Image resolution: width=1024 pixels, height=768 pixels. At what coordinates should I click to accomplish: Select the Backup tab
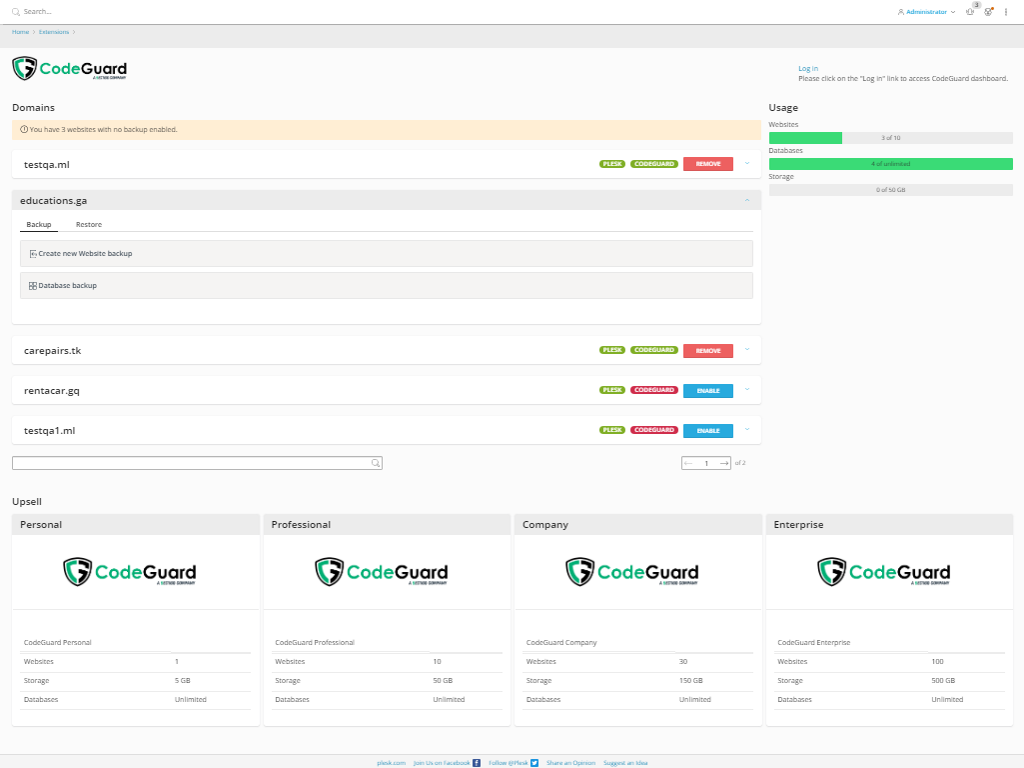tap(39, 224)
